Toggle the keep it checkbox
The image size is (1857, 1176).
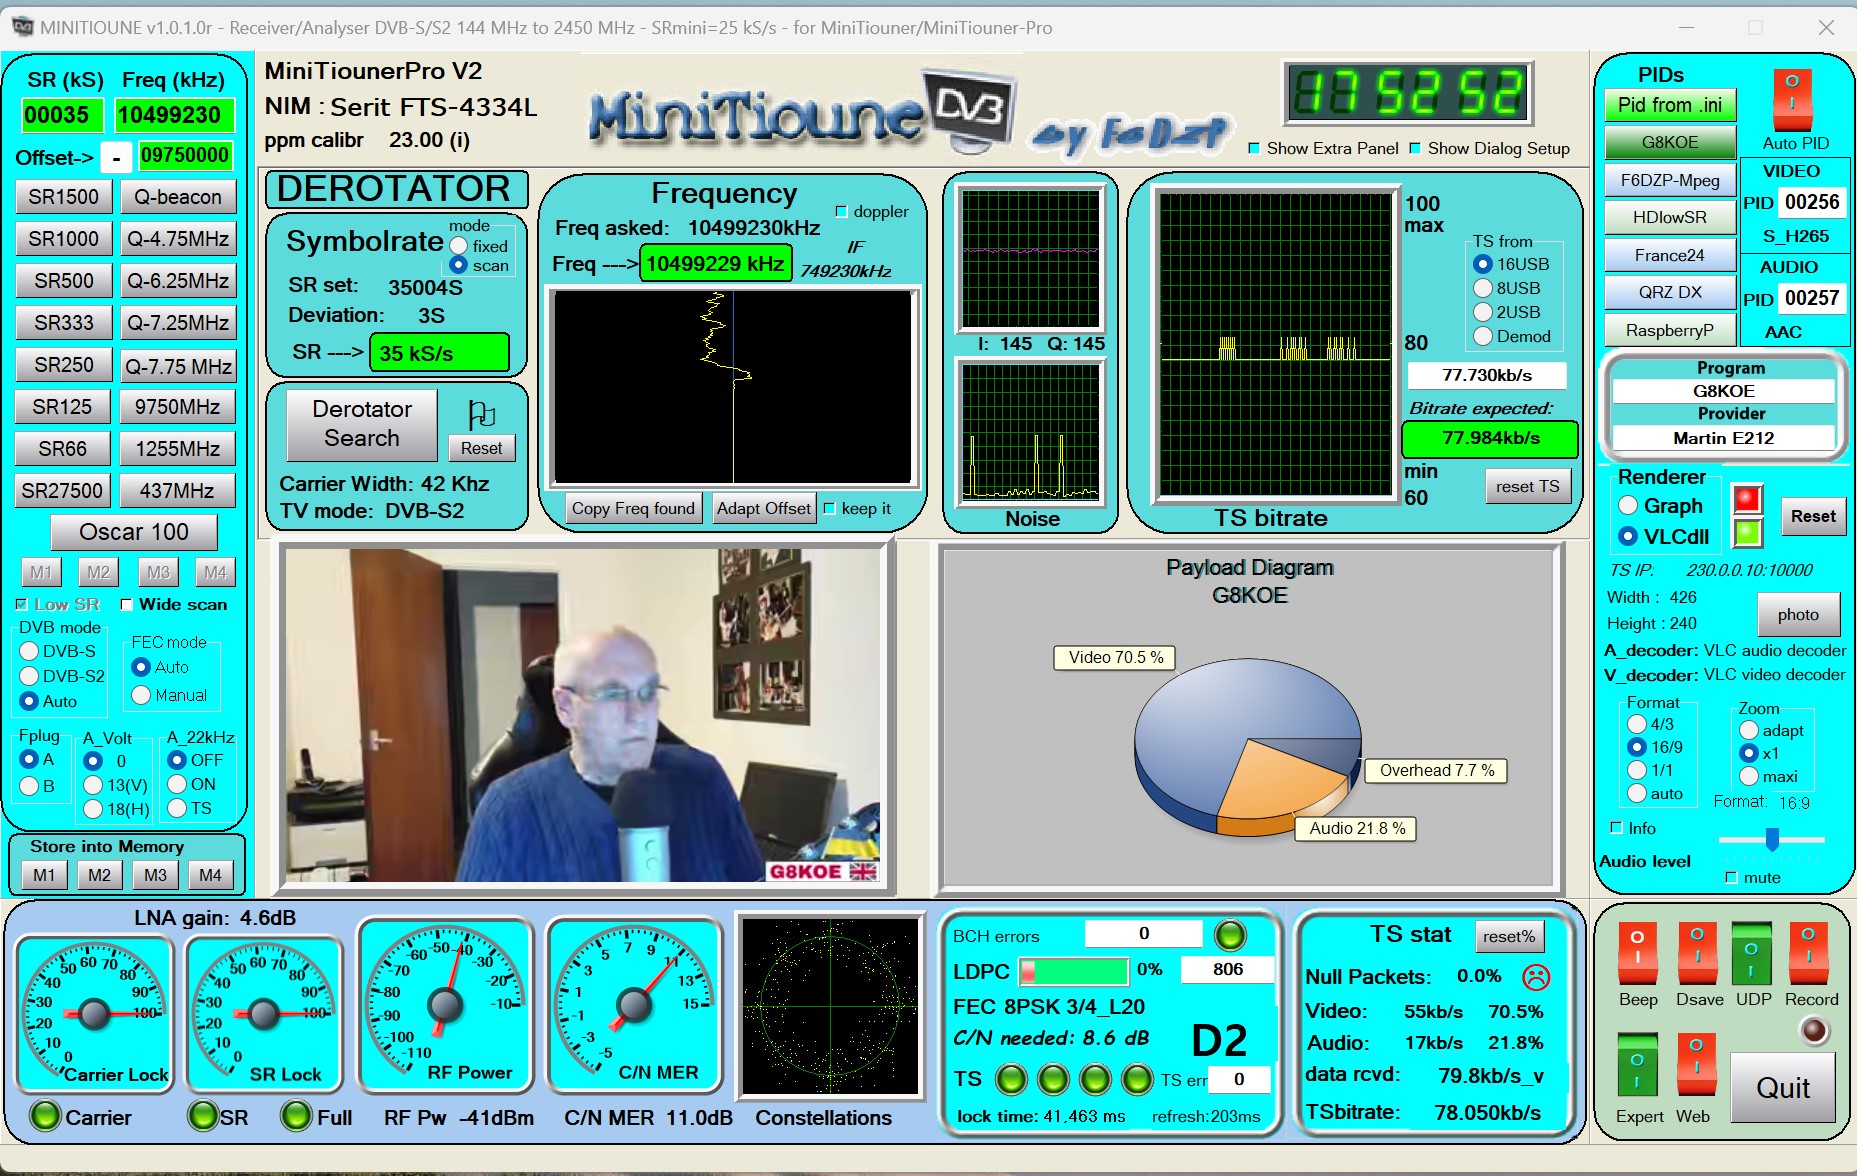click(x=829, y=509)
